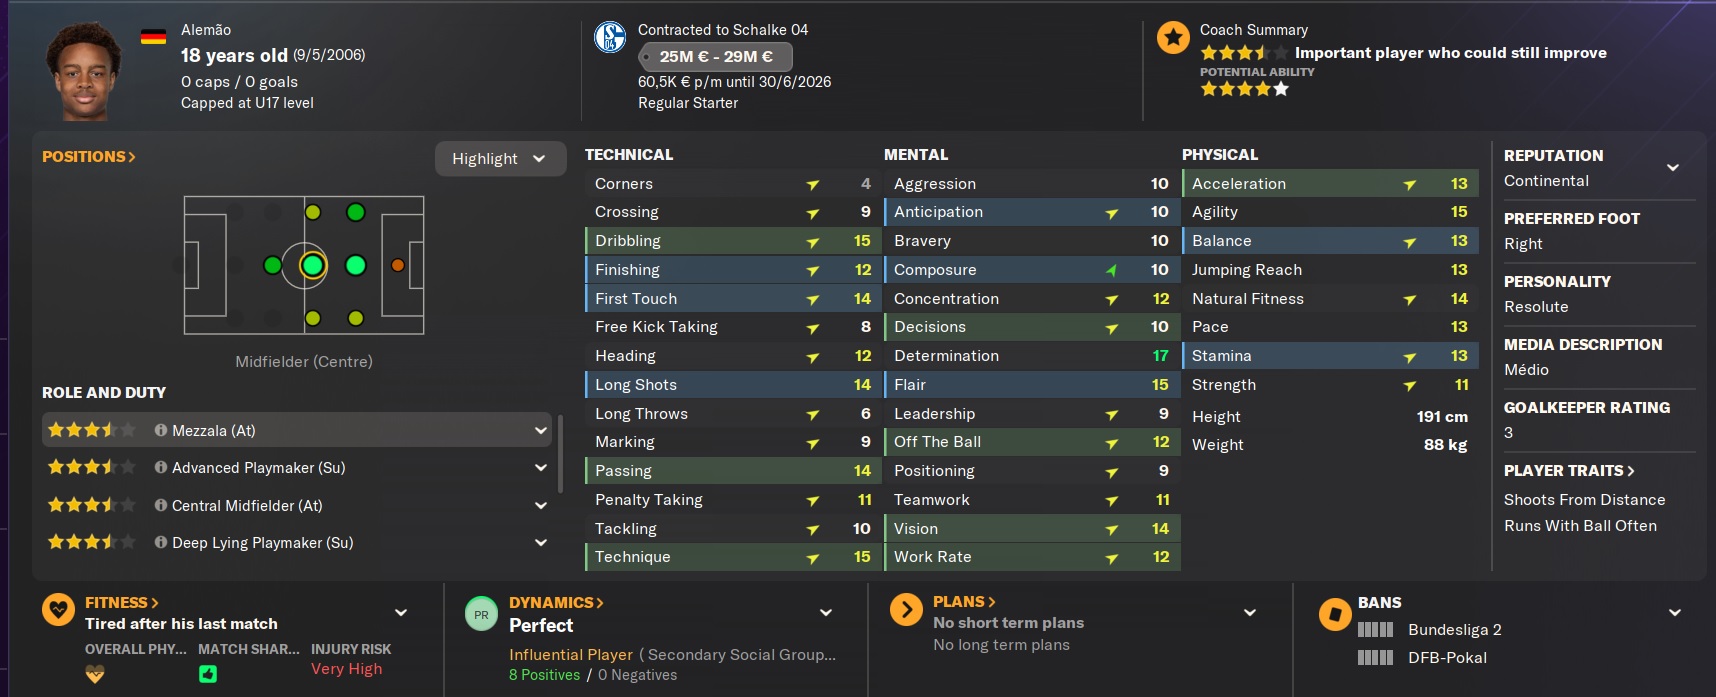Open the Highlight dropdown
Screen dimensions: 1716x697
(x=500, y=158)
